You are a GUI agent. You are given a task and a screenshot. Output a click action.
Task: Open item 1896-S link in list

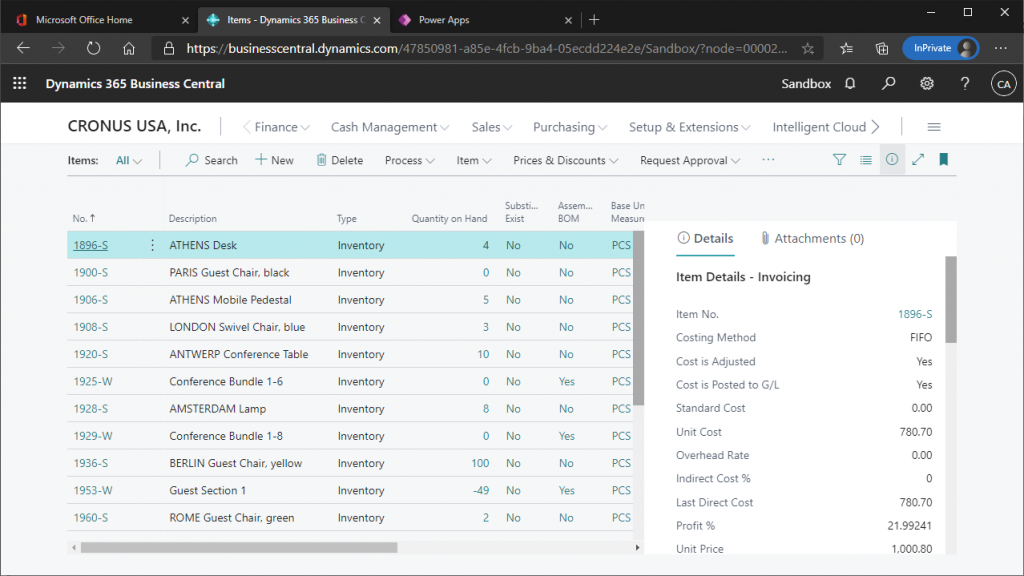(x=91, y=245)
